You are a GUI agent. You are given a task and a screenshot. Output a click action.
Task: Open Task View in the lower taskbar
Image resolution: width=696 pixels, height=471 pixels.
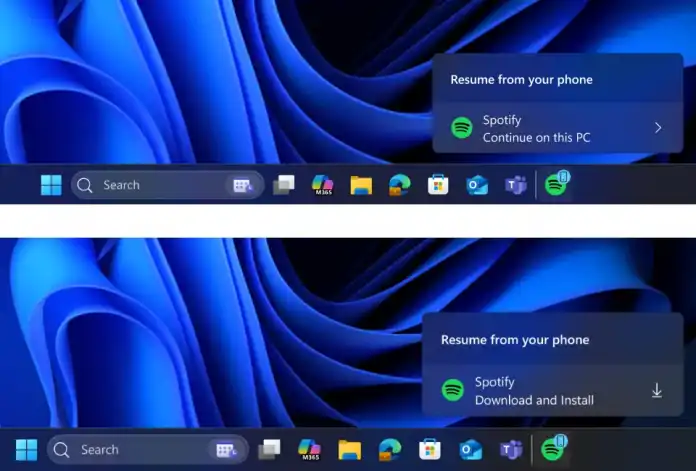point(269,449)
